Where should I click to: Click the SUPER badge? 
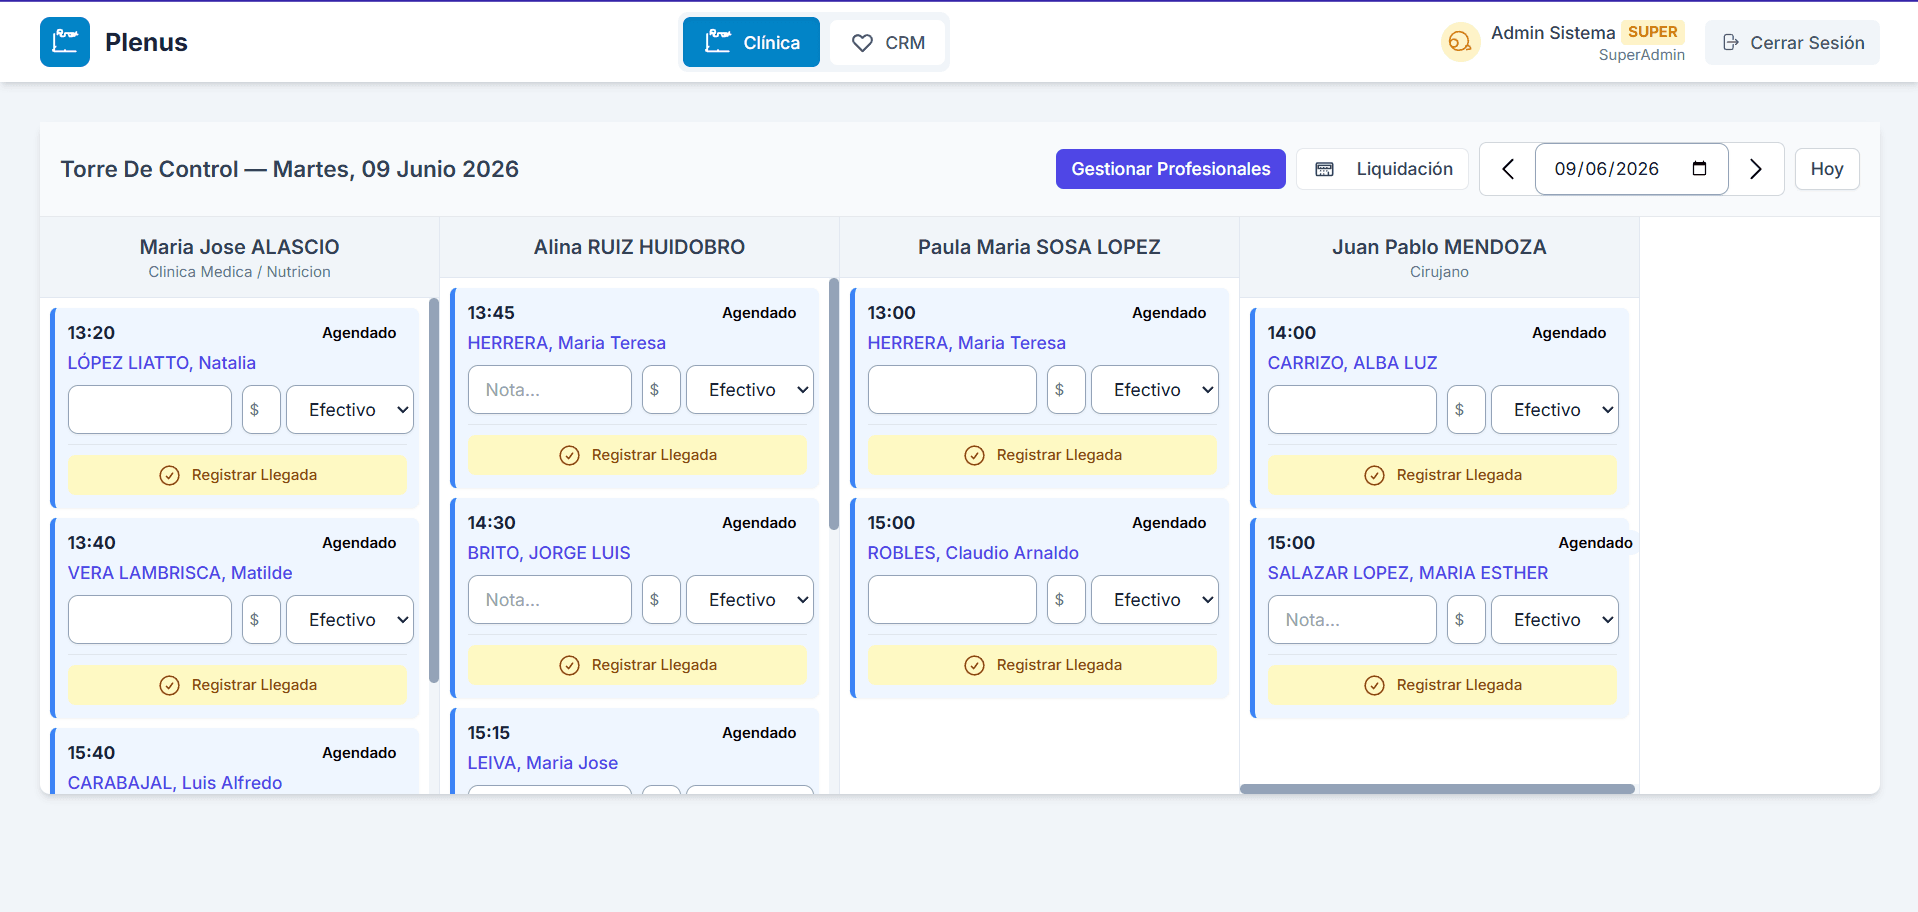click(x=1652, y=32)
